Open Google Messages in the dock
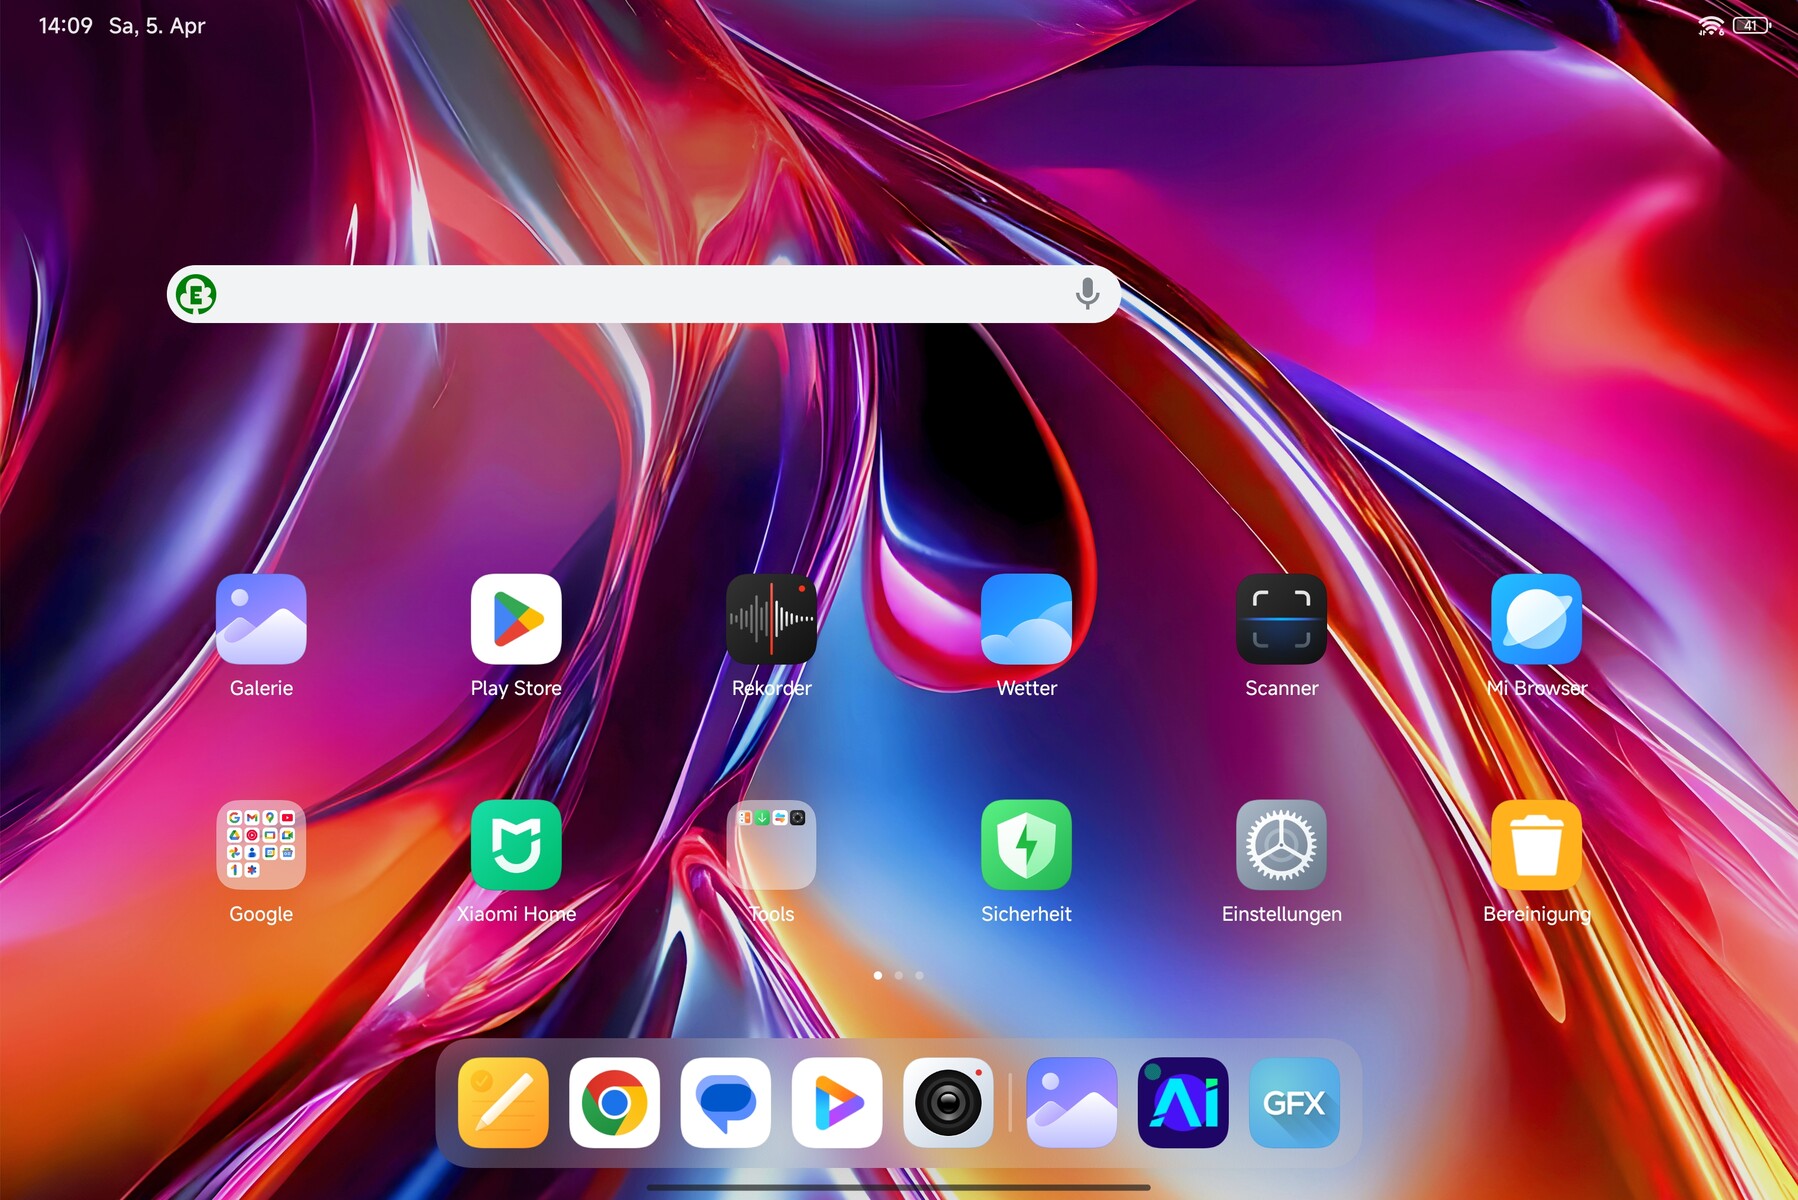Screen dimensions: 1798x1200 (x=725, y=1103)
